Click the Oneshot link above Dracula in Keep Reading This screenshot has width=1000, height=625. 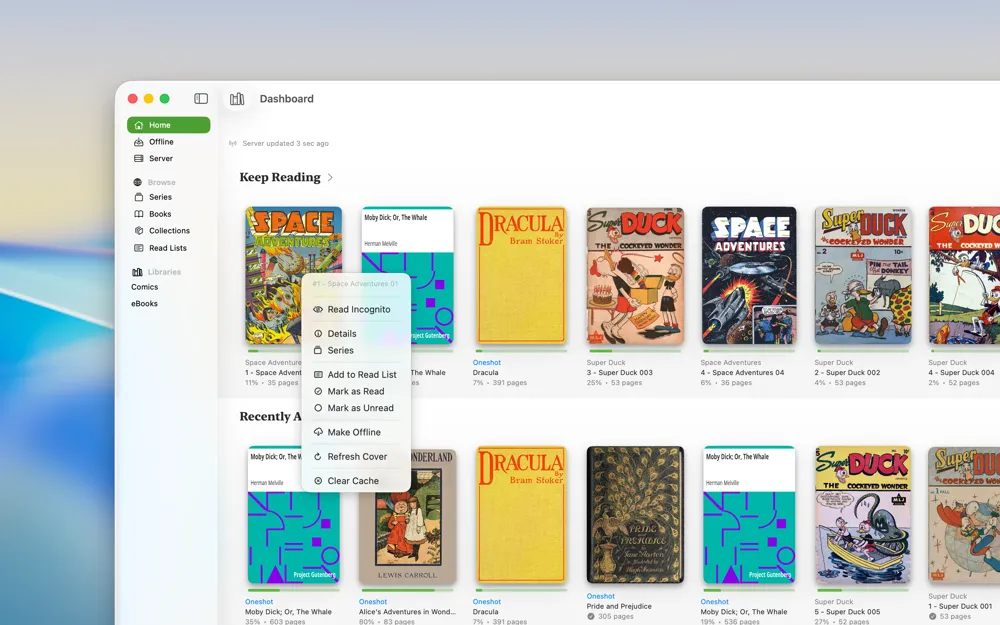coord(487,362)
